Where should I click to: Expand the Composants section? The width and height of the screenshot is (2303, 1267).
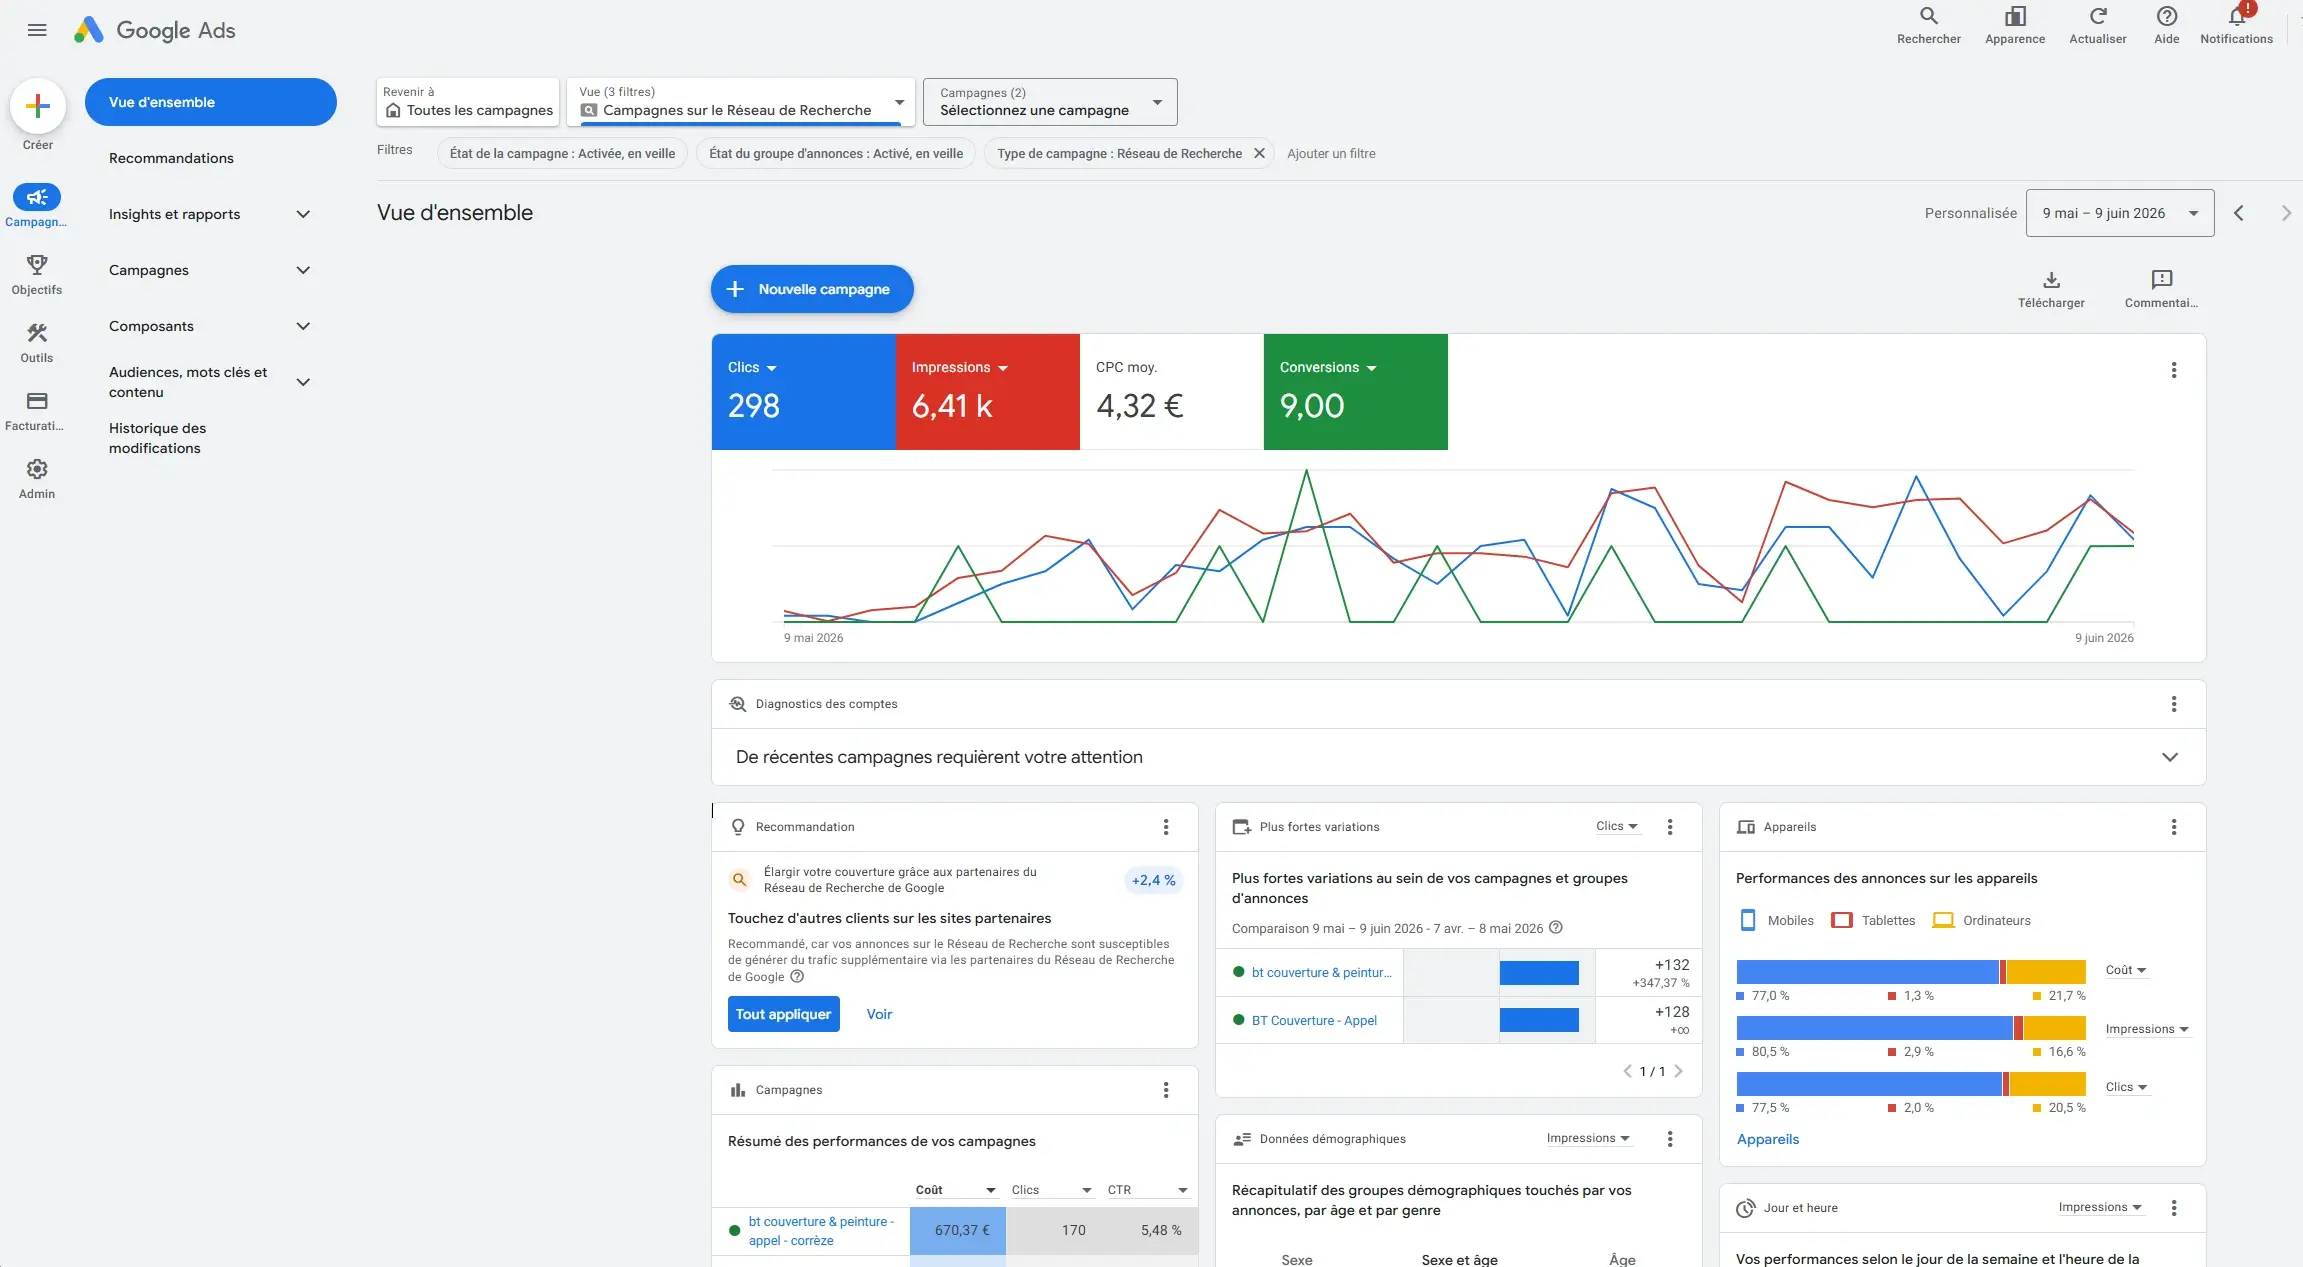tap(303, 326)
